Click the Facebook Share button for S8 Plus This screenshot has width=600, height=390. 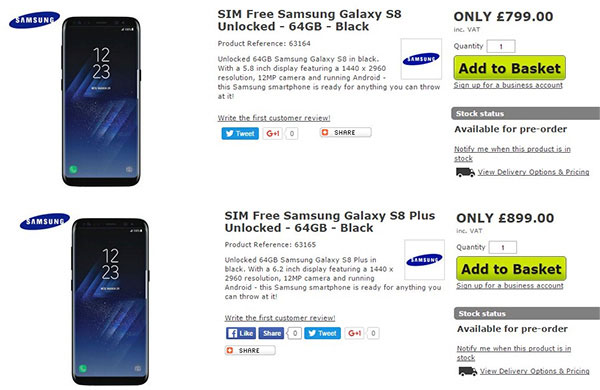click(x=271, y=333)
